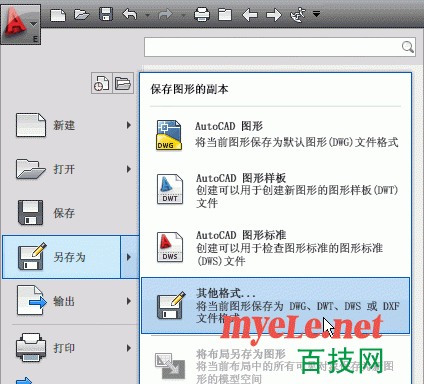Click the Redo arrow icon
Screen dimensions: 424x384
tap(166, 15)
